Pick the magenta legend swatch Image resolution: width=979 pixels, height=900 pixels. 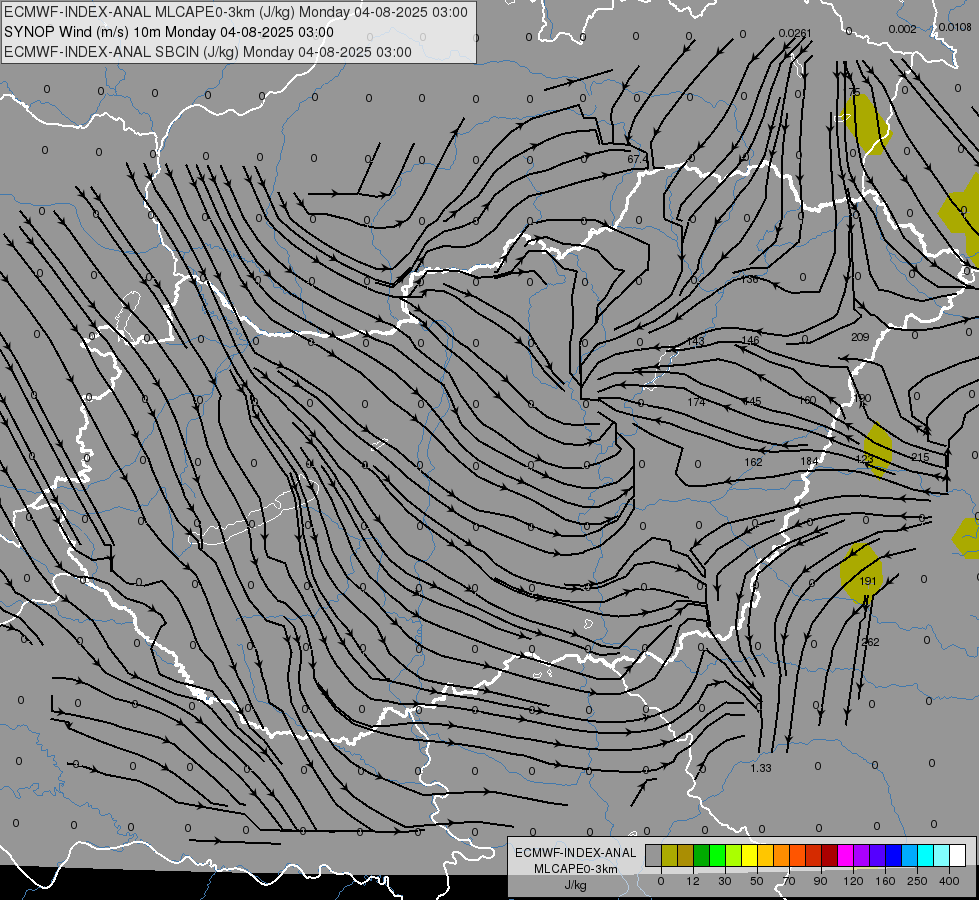[x=845, y=856]
